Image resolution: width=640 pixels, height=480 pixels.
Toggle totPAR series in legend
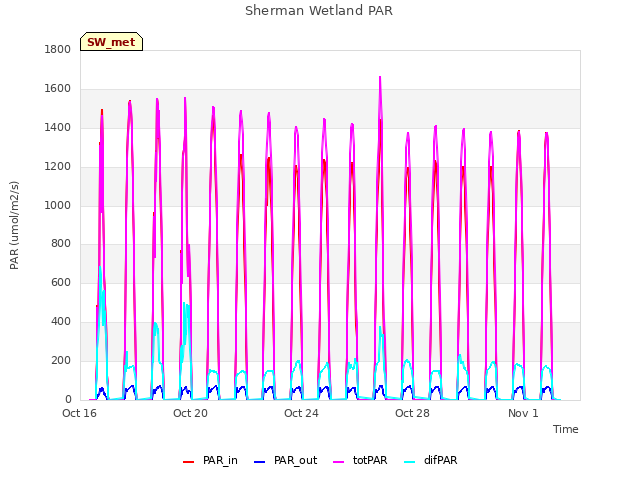click(360, 461)
